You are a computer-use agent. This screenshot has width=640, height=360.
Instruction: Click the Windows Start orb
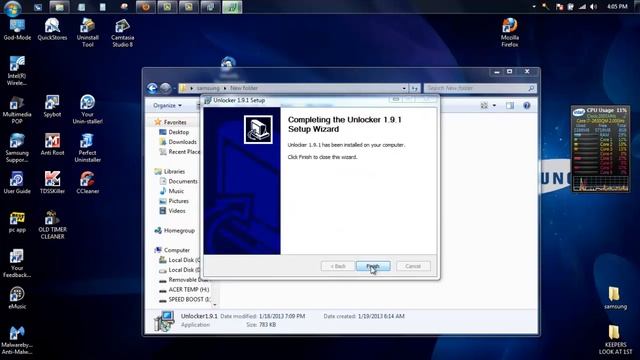coord(13,7)
